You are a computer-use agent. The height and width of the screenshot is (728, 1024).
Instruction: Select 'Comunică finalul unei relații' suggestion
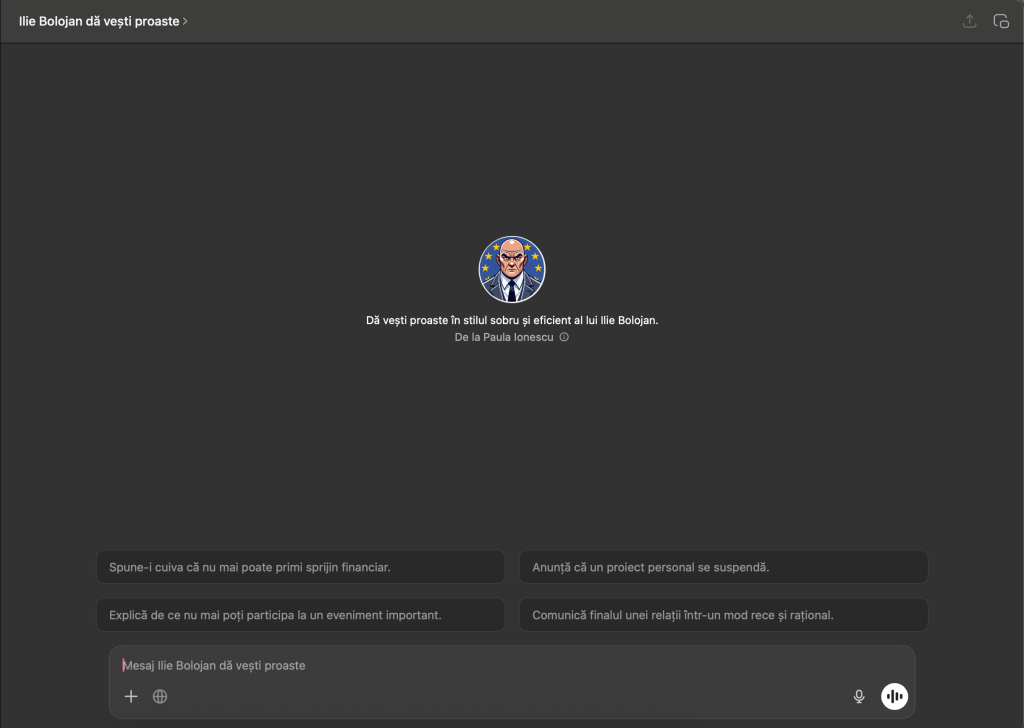click(x=722, y=615)
